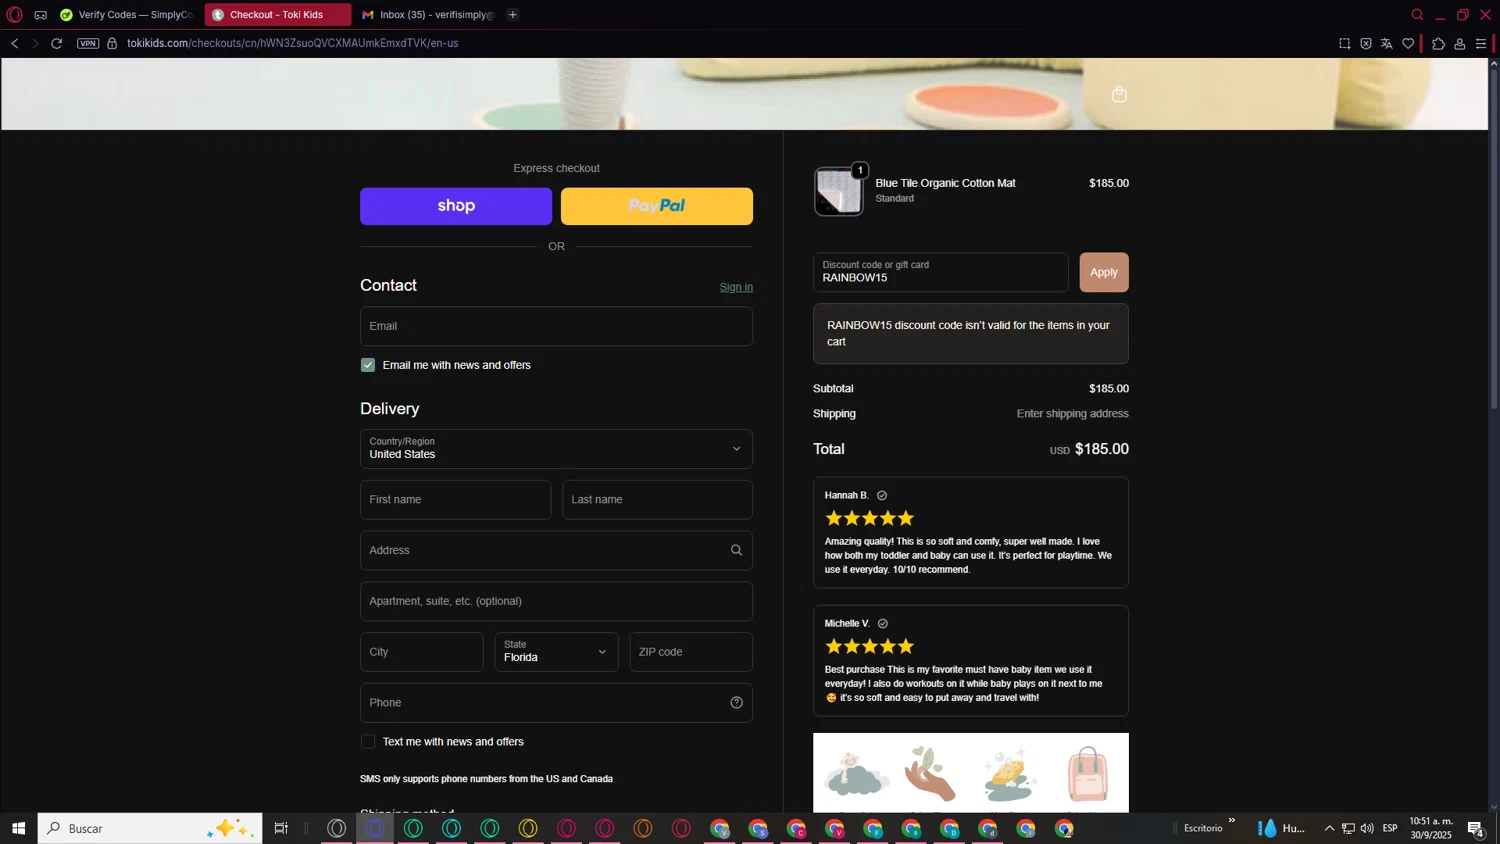Focus the City field
The width and height of the screenshot is (1500, 844).
click(422, 652)
